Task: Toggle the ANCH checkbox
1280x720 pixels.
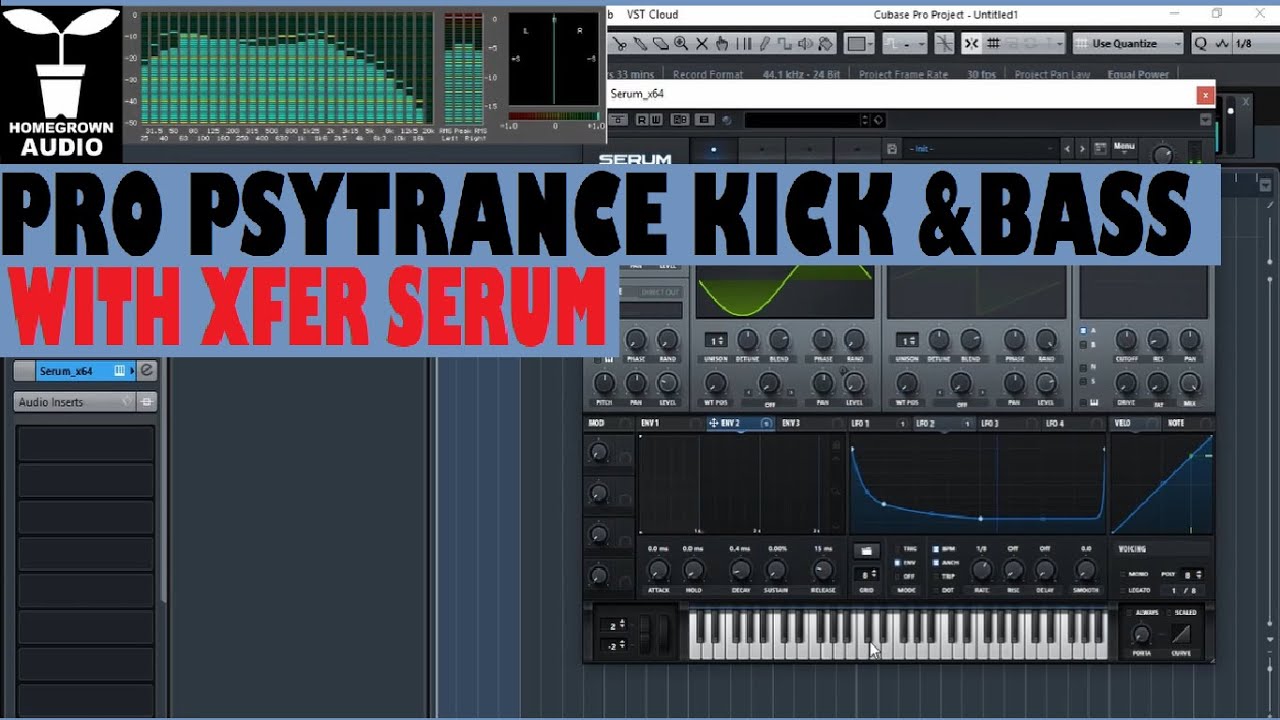Action: pos(935,563)
